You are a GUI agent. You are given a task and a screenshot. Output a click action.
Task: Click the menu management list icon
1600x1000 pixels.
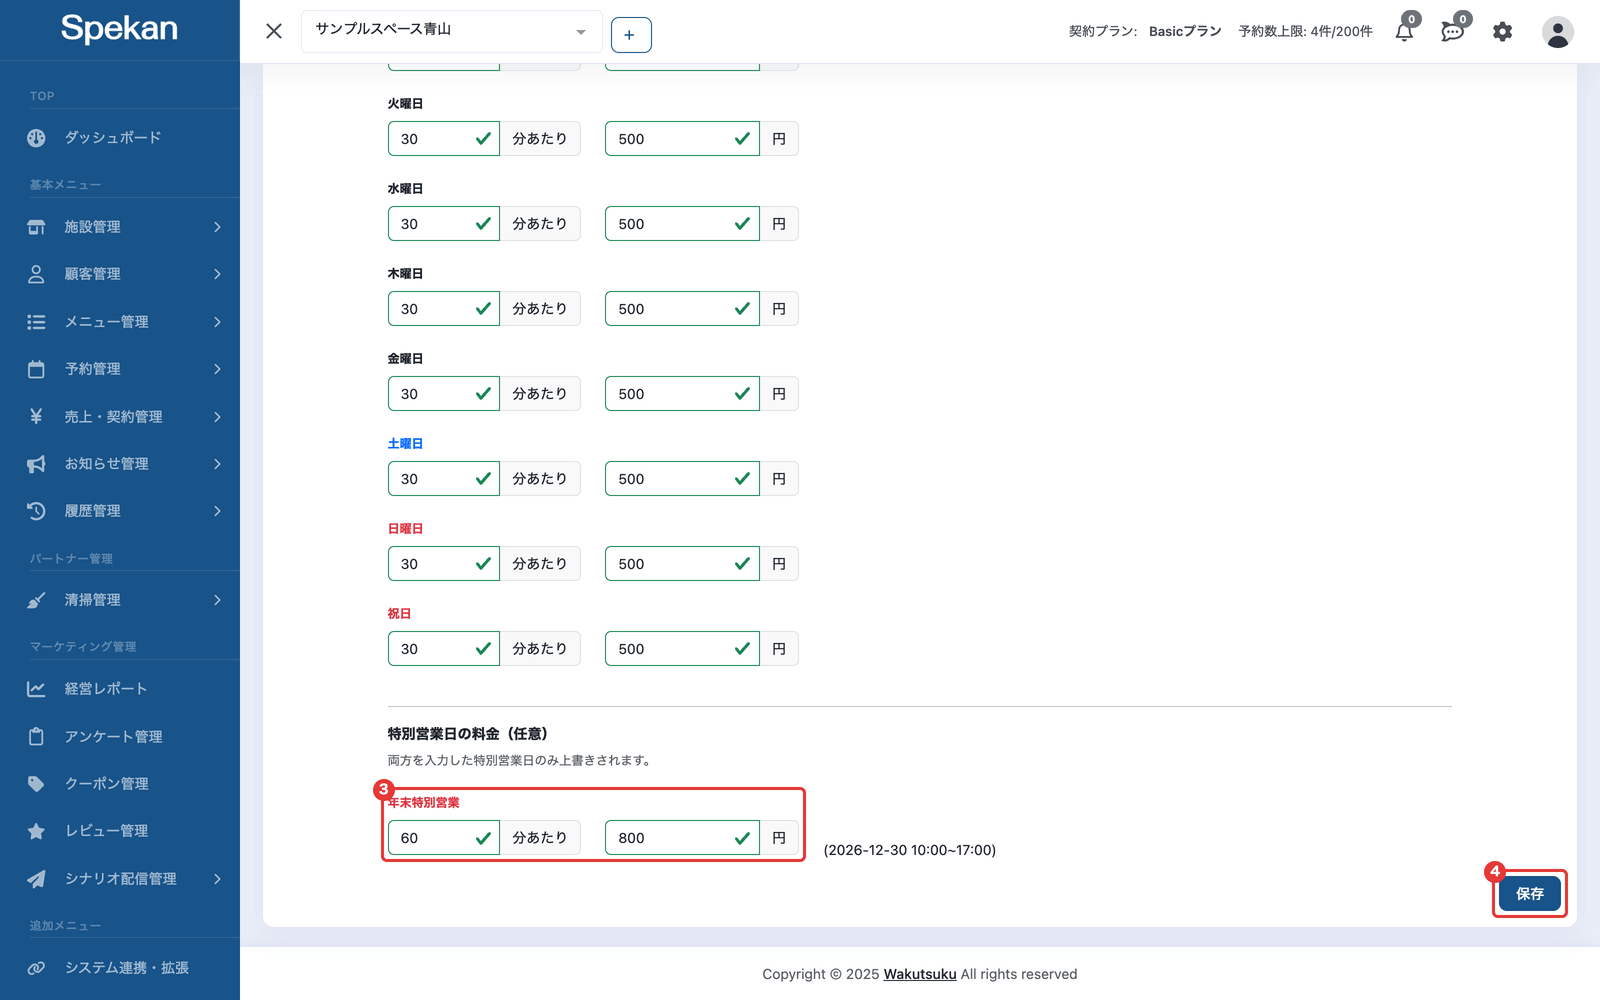coord(36,322)
